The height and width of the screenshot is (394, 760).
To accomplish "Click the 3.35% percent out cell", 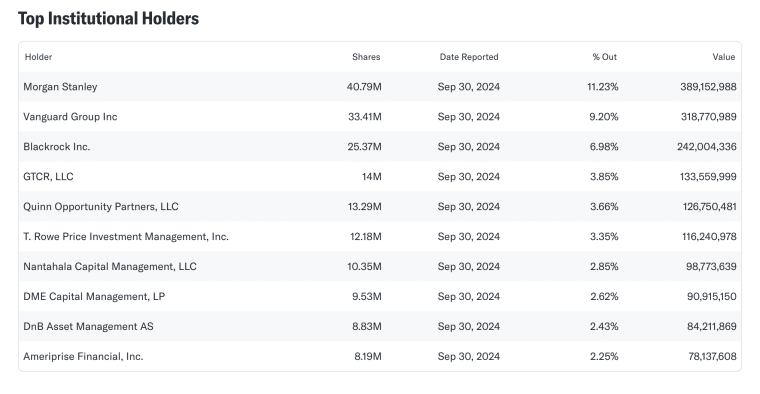I will [604, 237].
